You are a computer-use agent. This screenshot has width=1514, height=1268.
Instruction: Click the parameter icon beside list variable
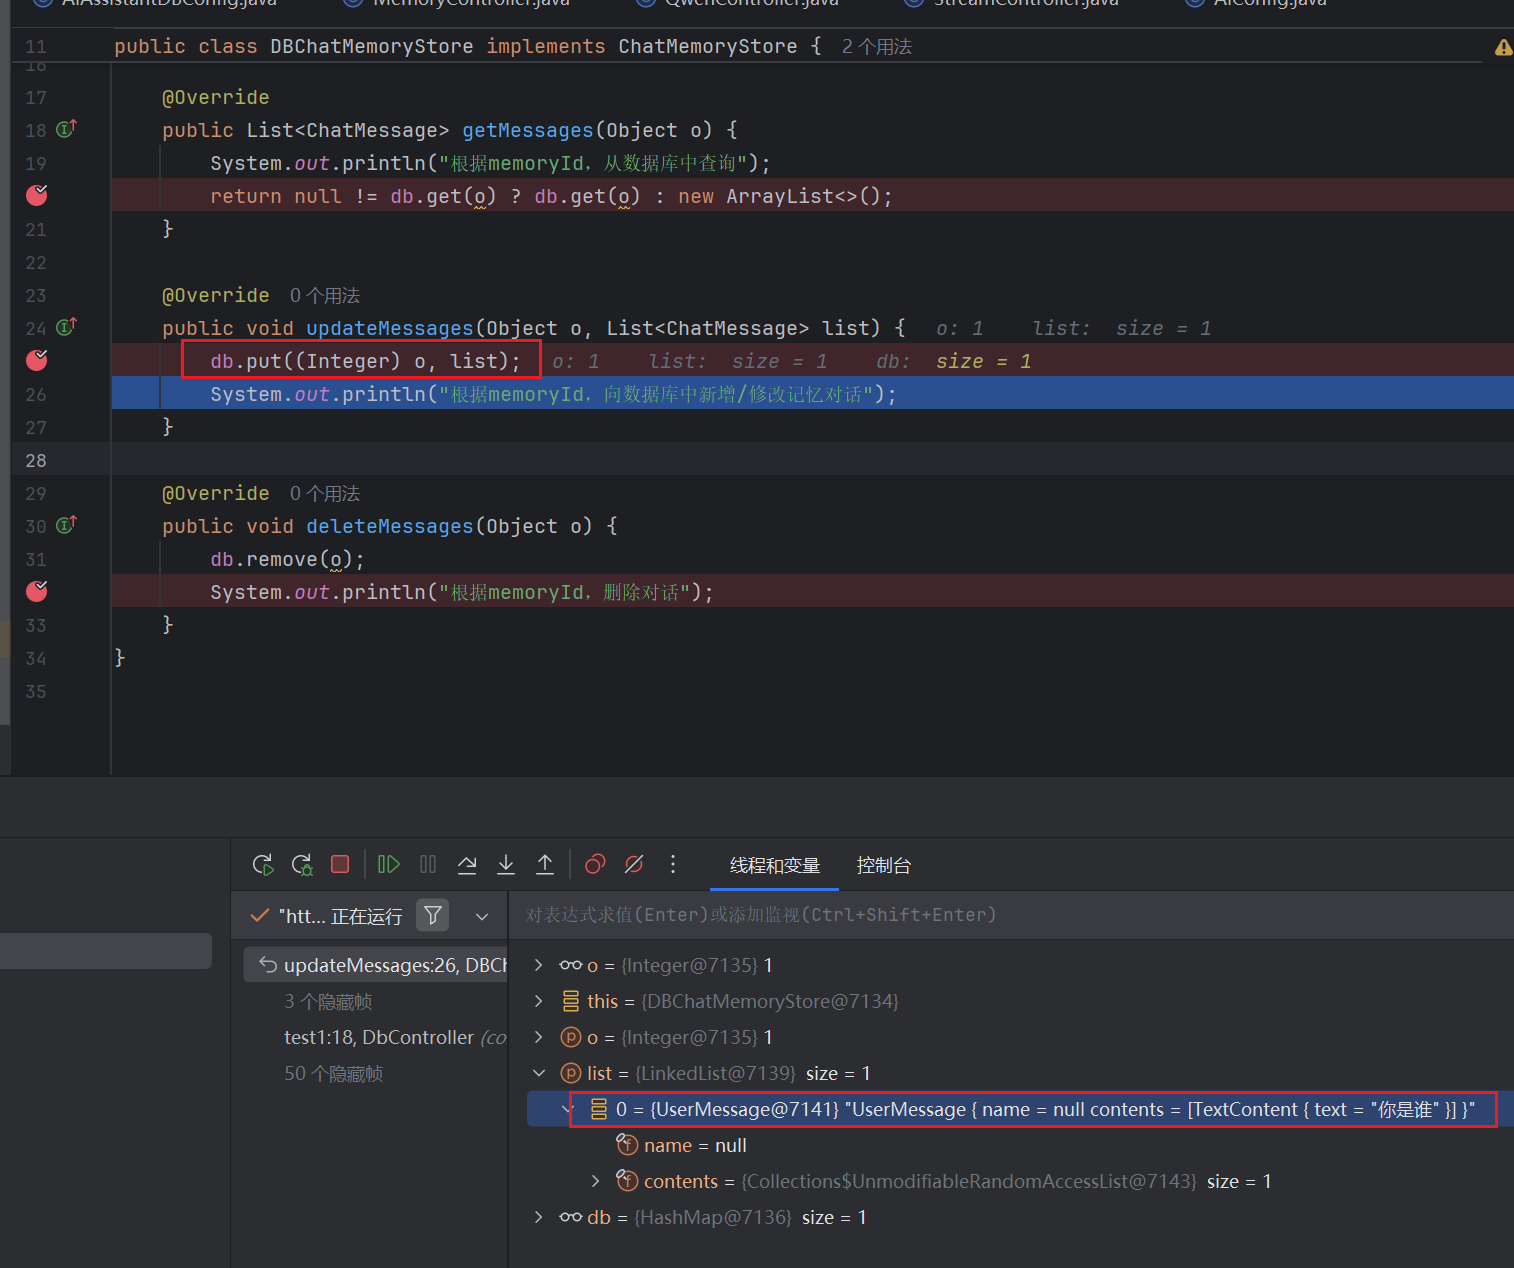[x=571, y=1073]
